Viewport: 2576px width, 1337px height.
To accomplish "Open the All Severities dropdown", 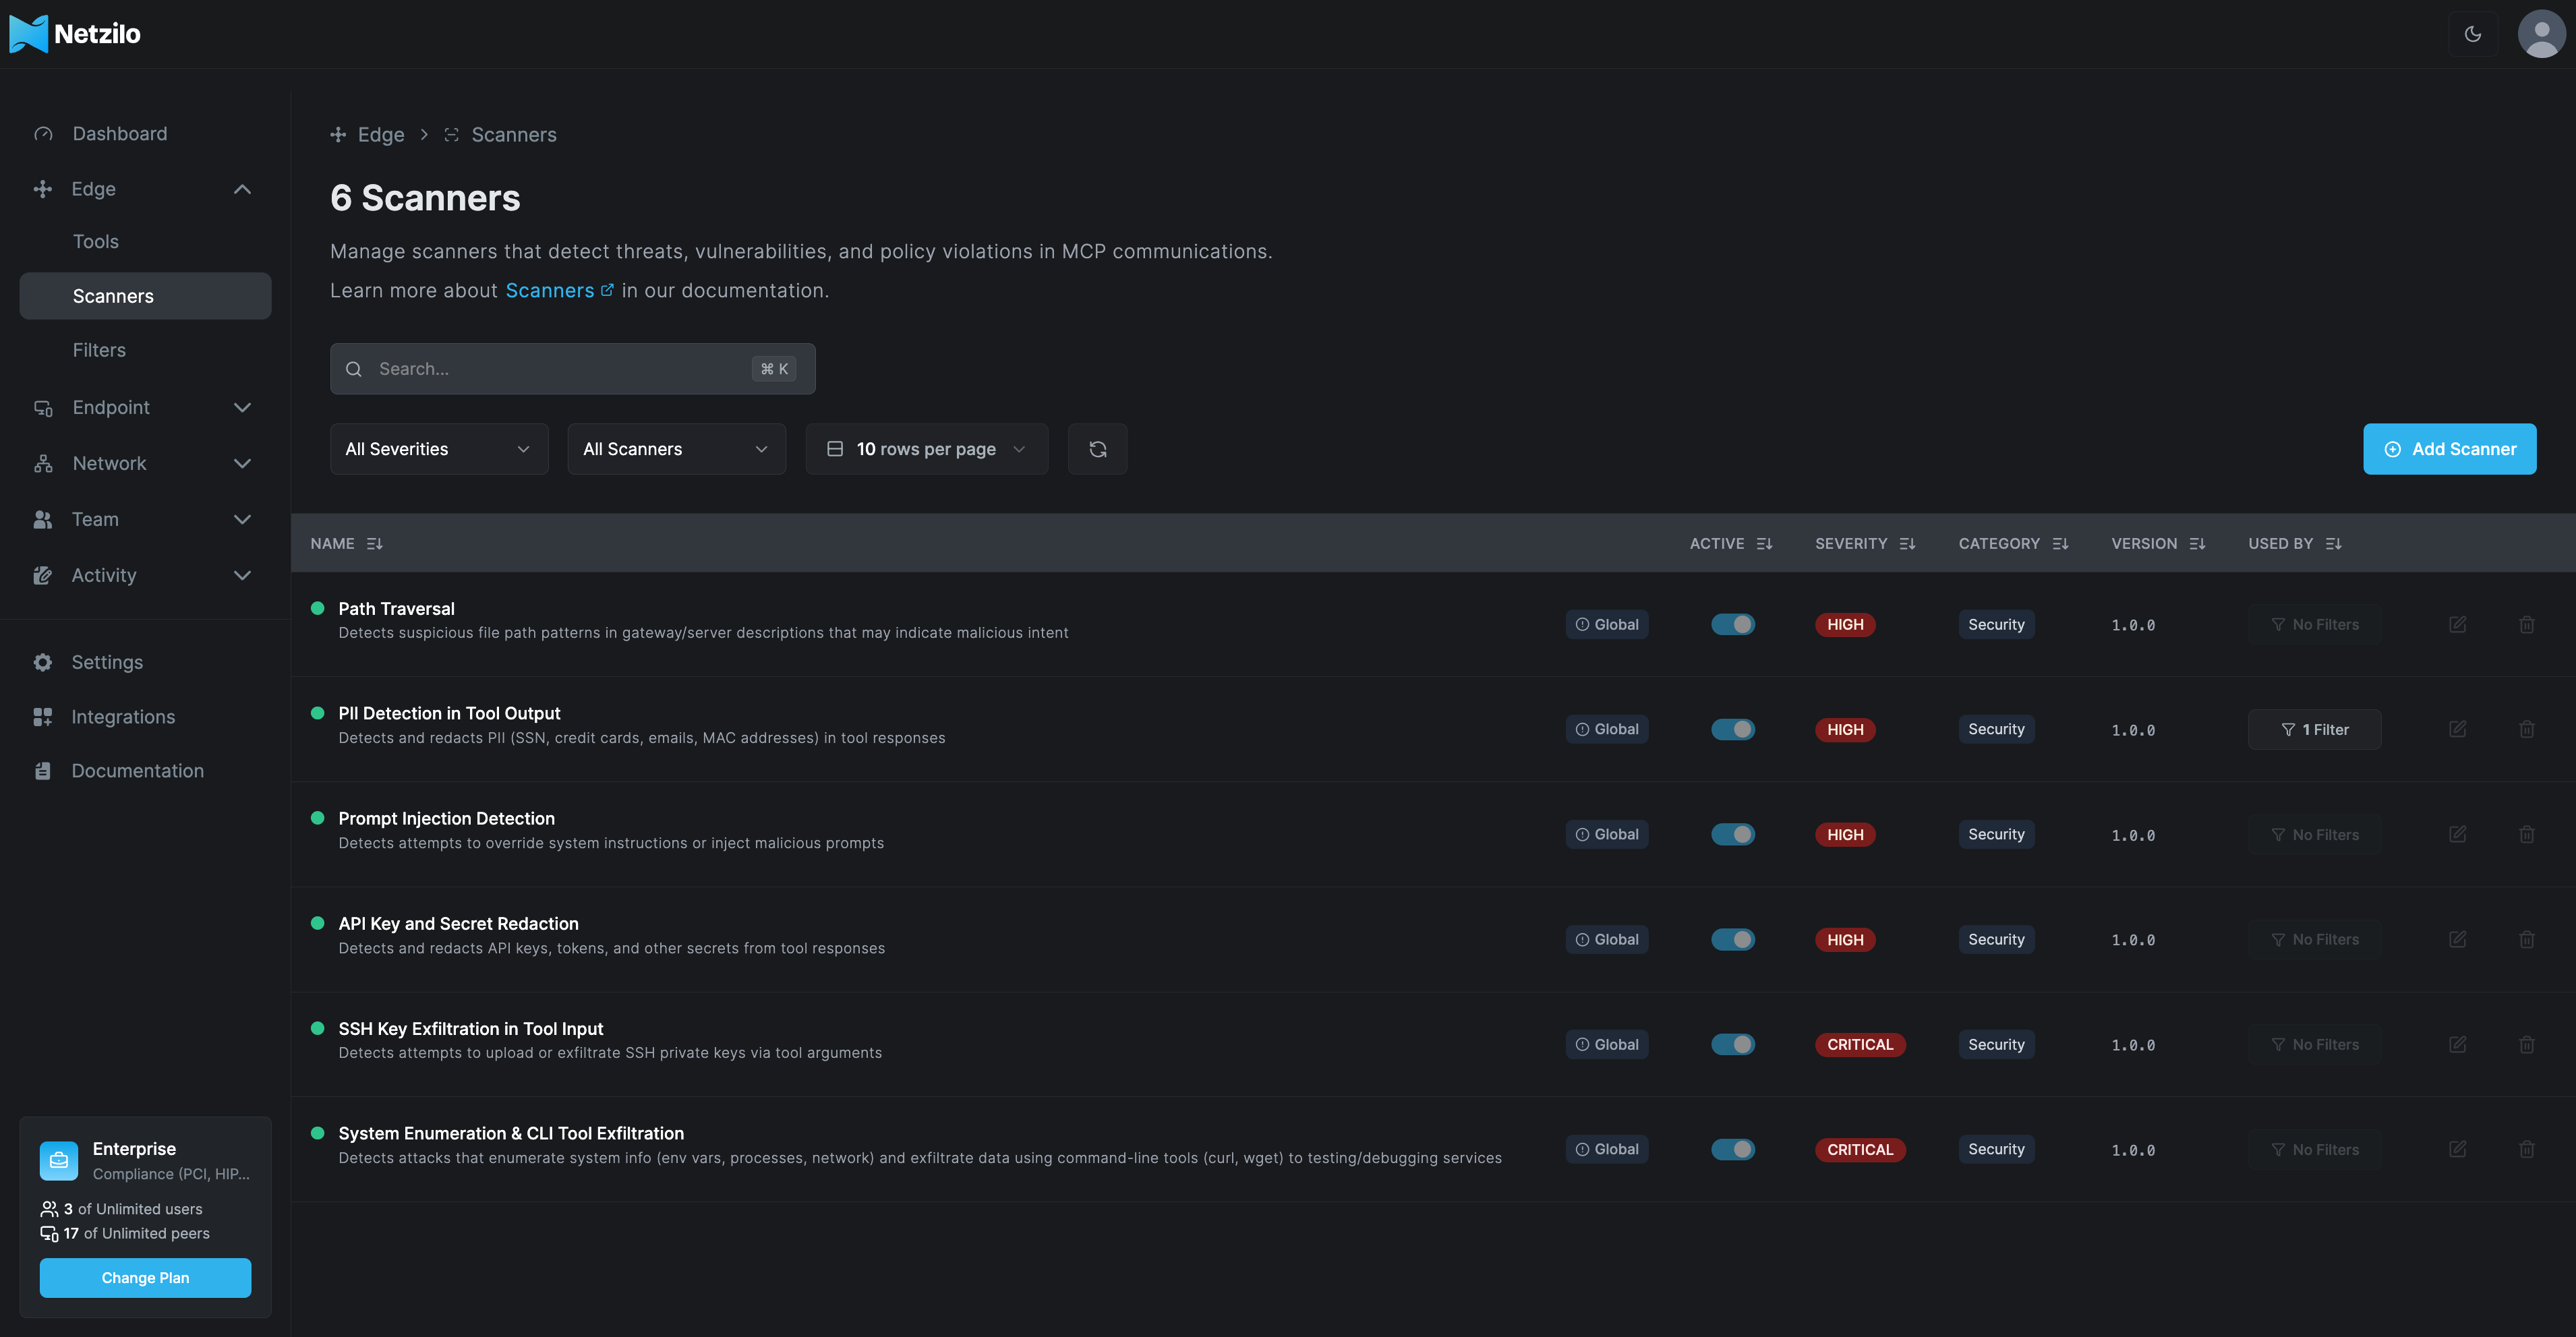I will (438, 448).
